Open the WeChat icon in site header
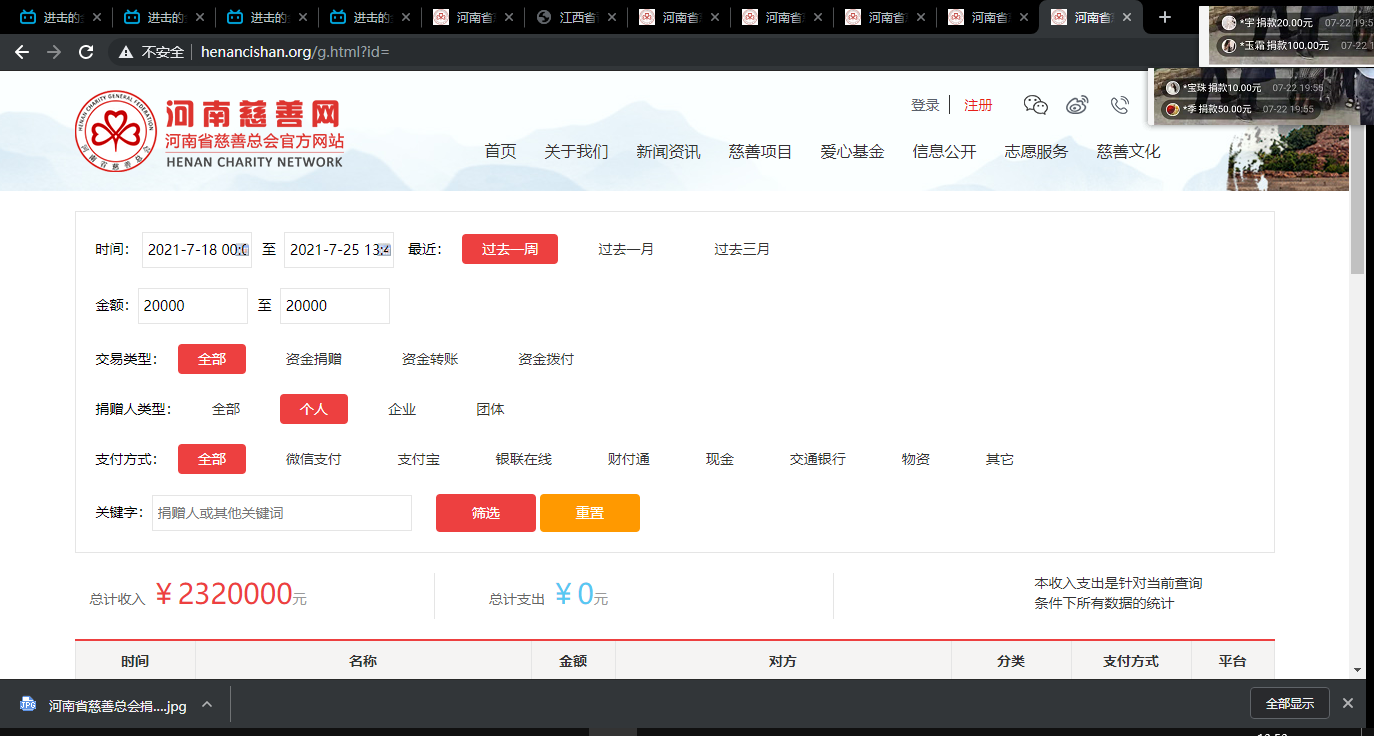Screen dimensions: 1374x736 coord(1036,105)
